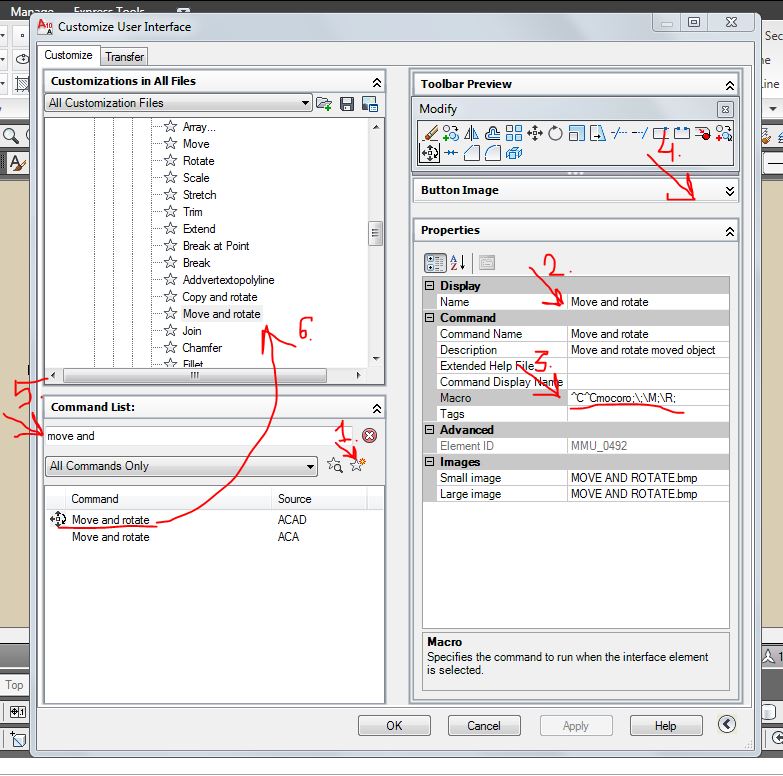Collapse the Customizations in All Files panel
Screen dimensions: 783x776
click(x=377, y=82)
